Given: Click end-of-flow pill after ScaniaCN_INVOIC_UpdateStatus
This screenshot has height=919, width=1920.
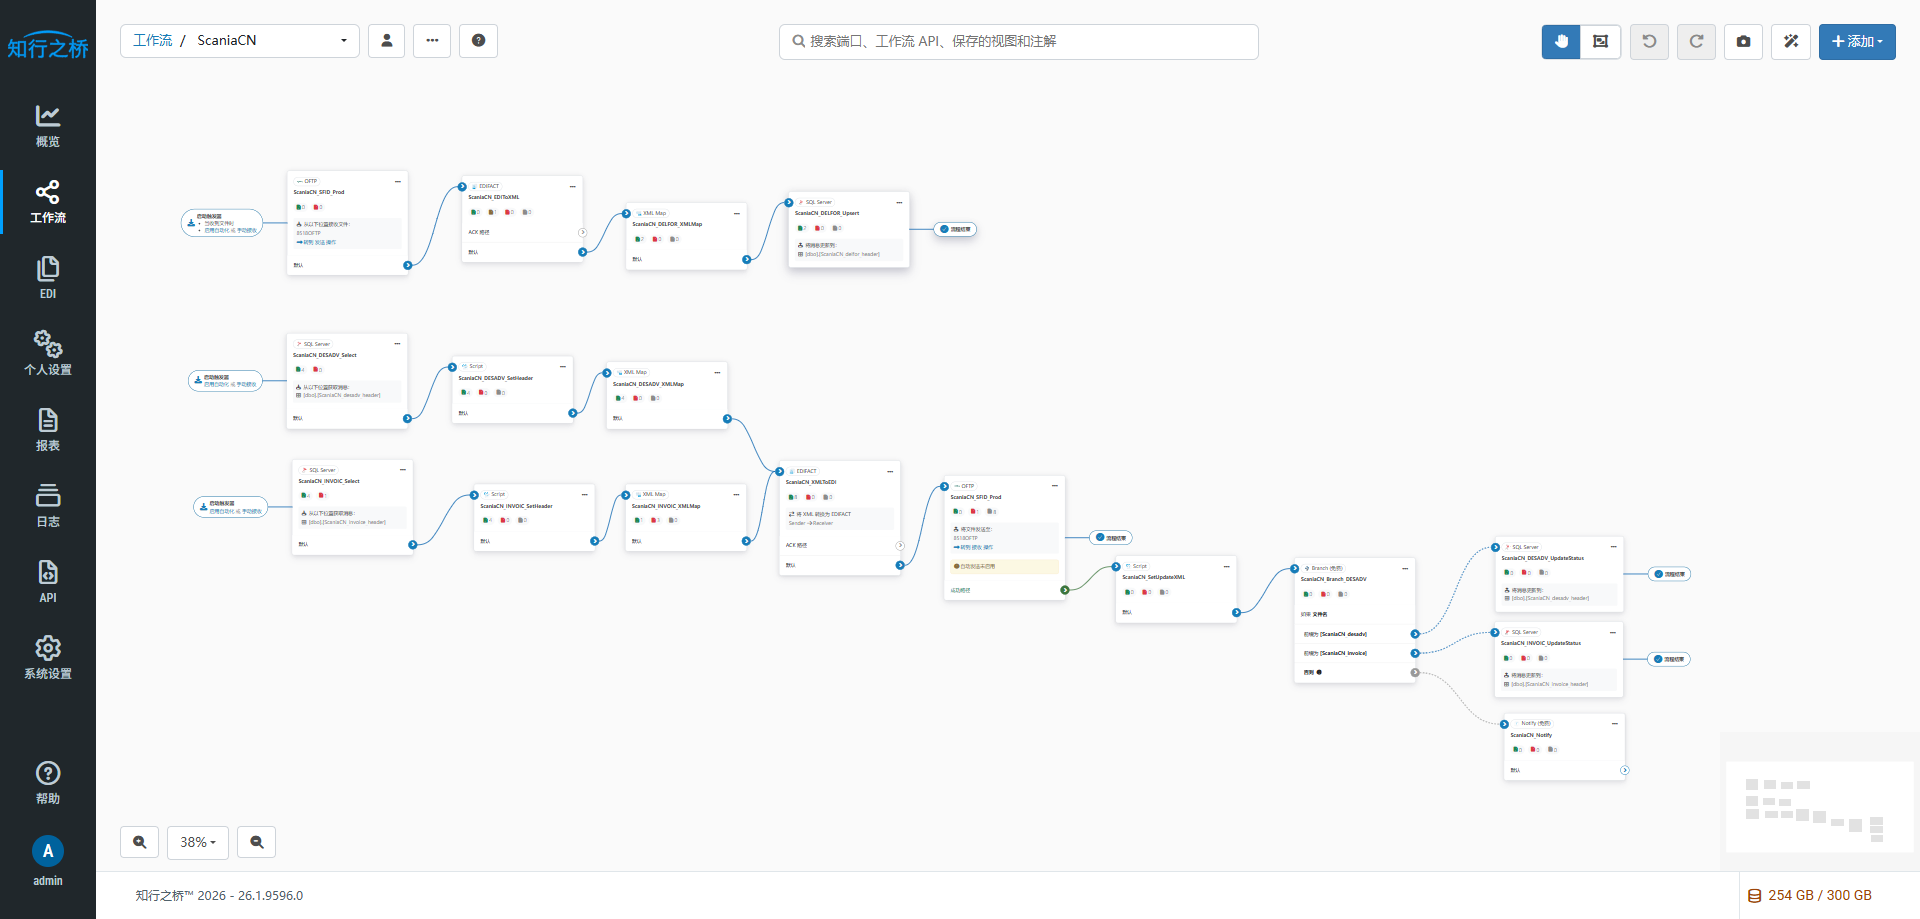Looking at the screenshot, I should pos(1670,659).
